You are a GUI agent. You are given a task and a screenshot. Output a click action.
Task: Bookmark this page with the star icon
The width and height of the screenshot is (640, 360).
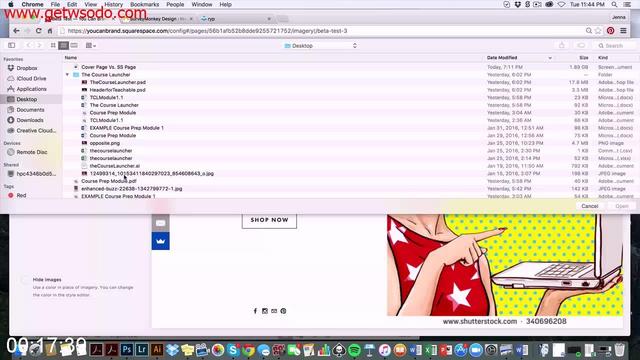(598, 31)
